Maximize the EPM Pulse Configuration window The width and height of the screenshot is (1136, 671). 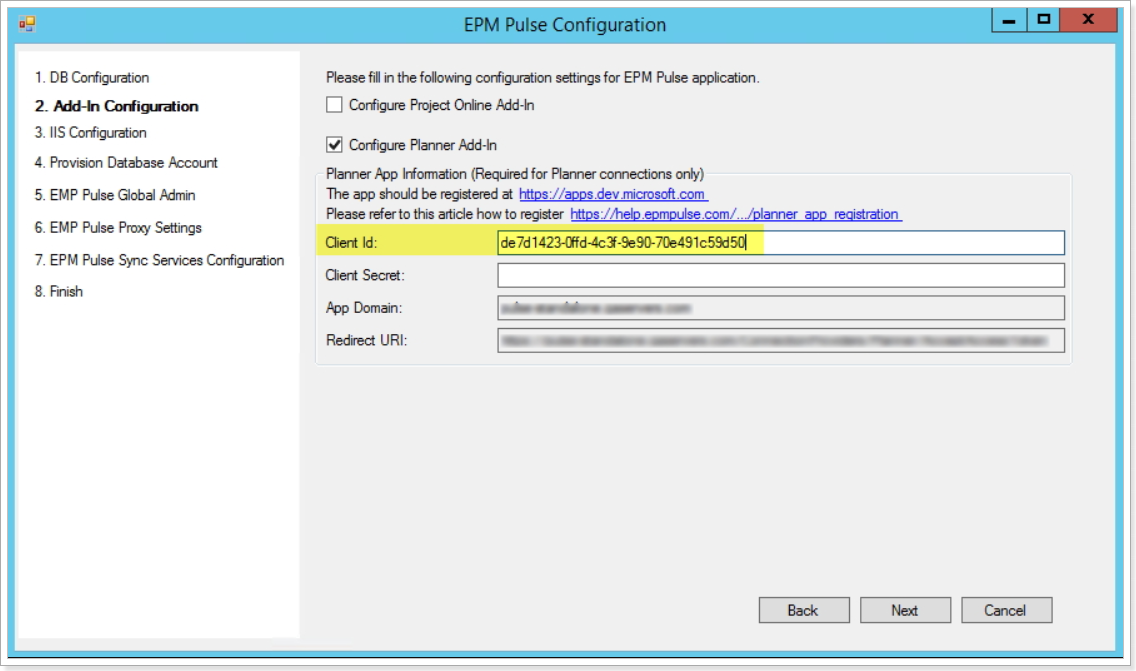[x=1043, y=20]
